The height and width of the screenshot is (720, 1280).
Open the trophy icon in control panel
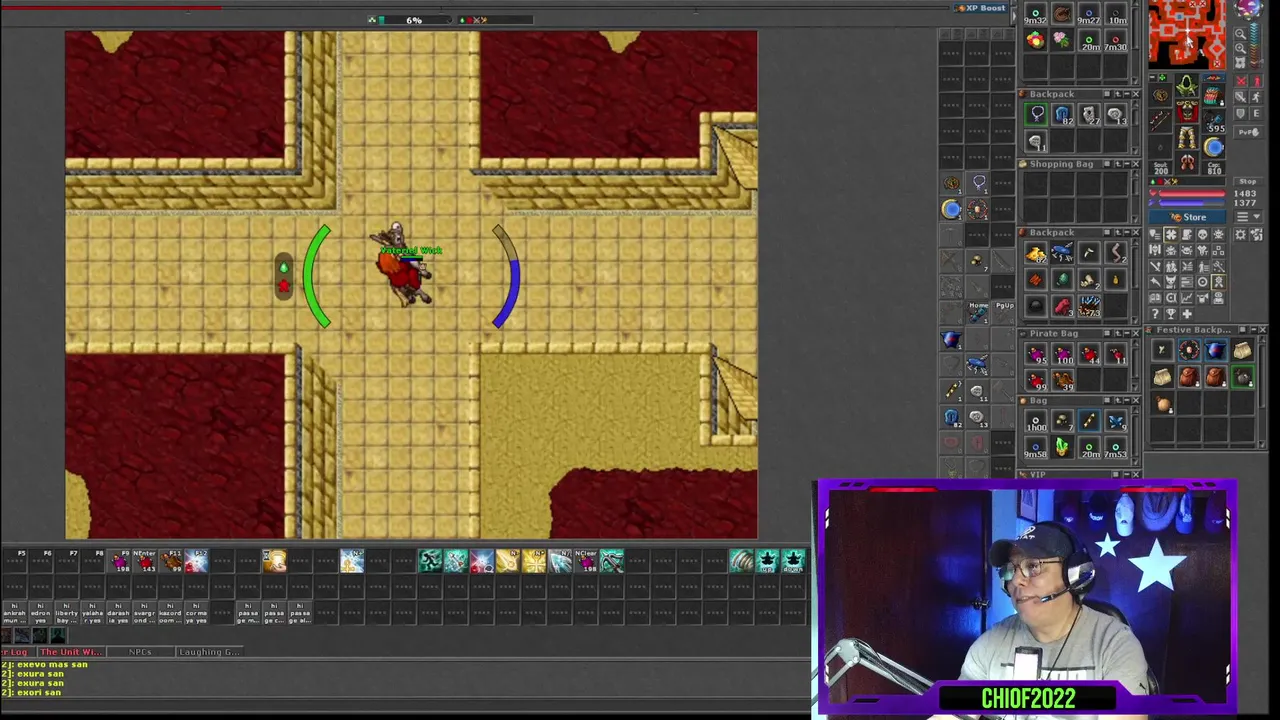1171,314
